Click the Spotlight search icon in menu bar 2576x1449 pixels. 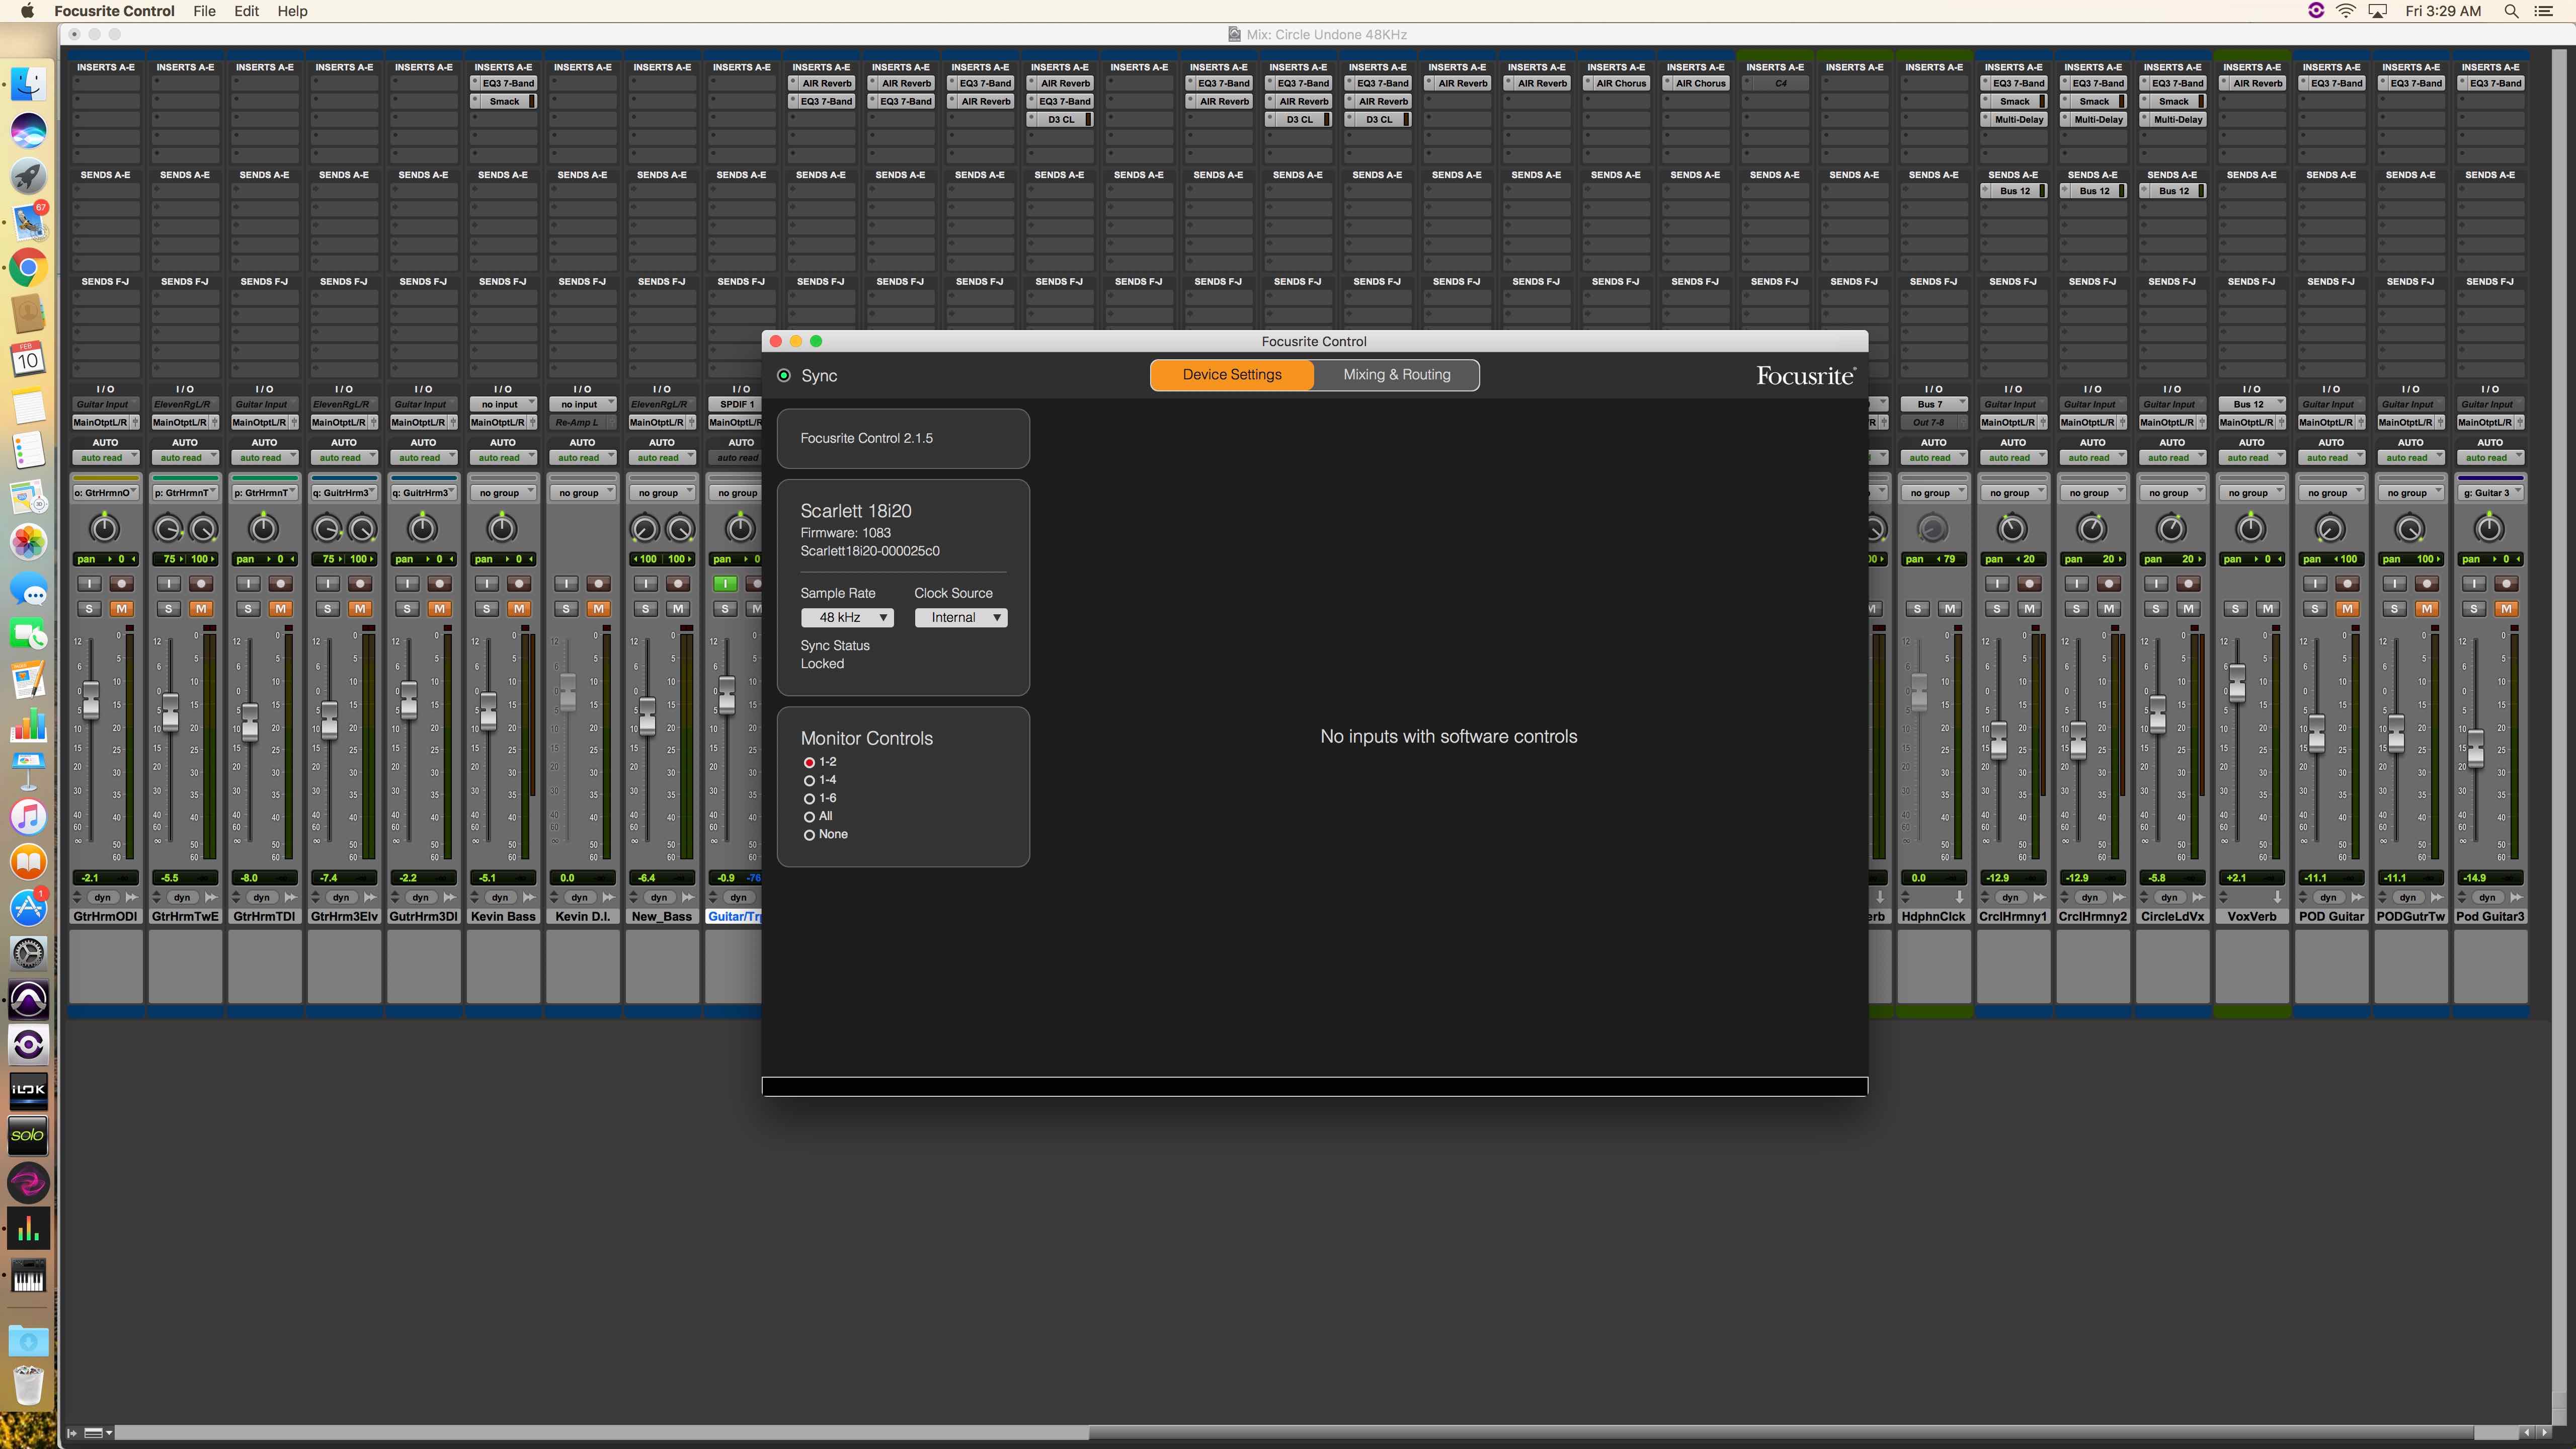tap(2510, 11)
